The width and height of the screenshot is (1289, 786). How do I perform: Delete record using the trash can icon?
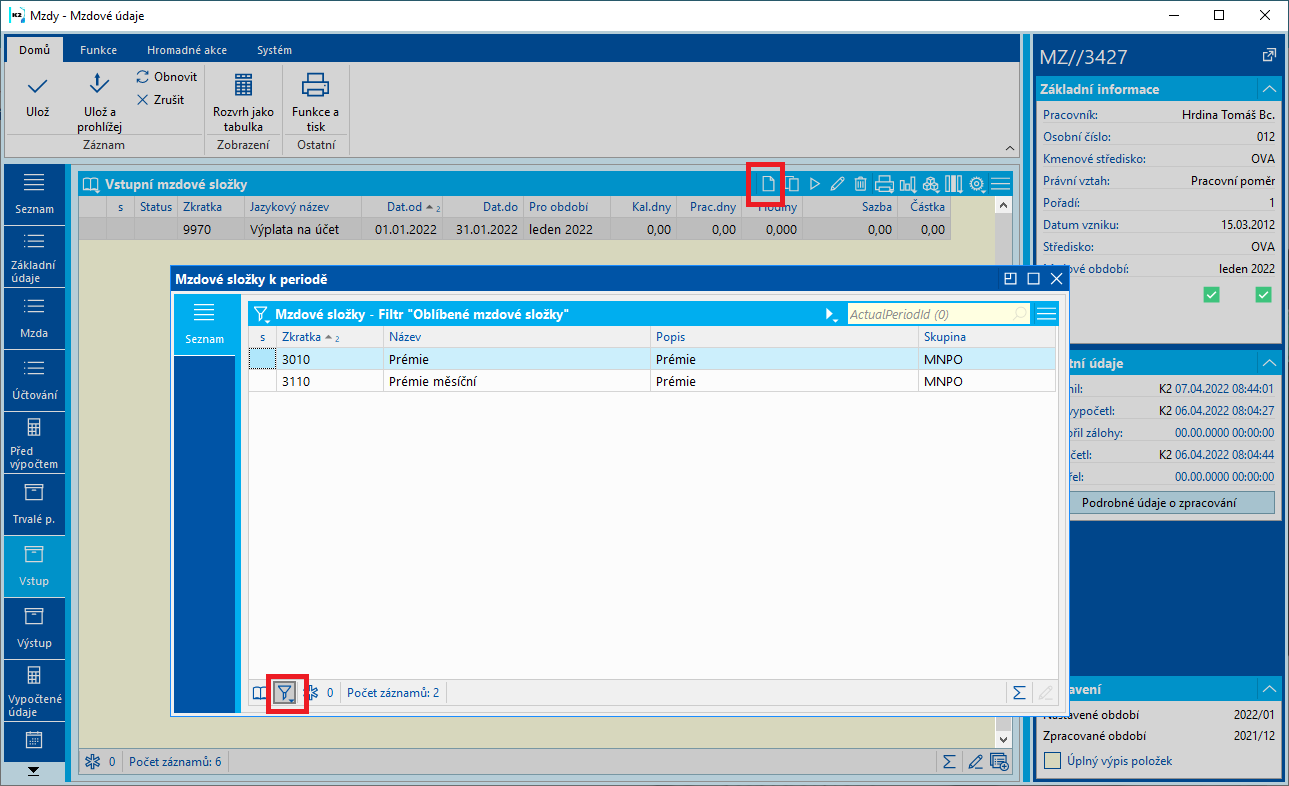pyautogui.click(x=860, y=184)
